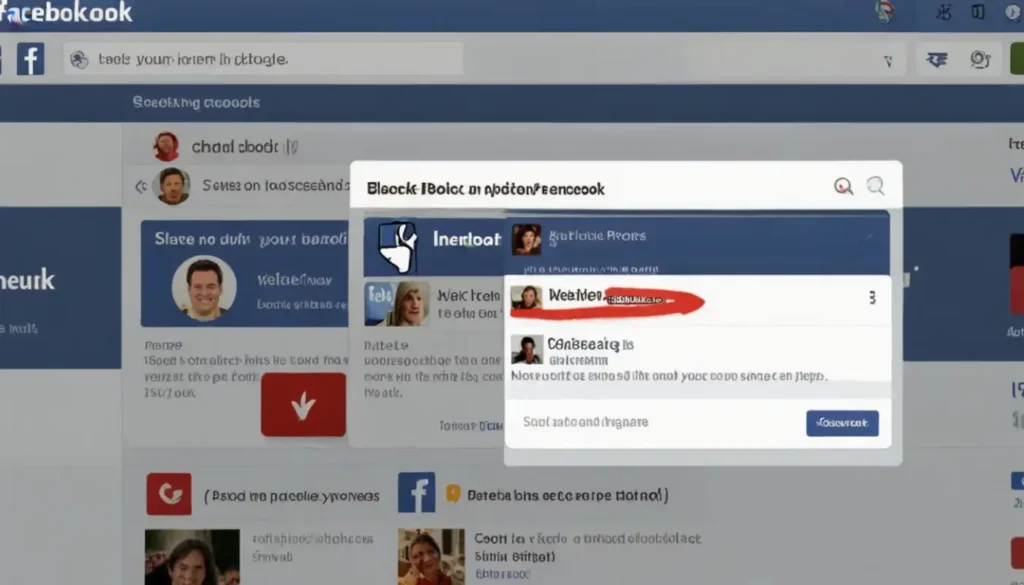Click the blonde woman thumbnail with blue badge

pos(397,304)
